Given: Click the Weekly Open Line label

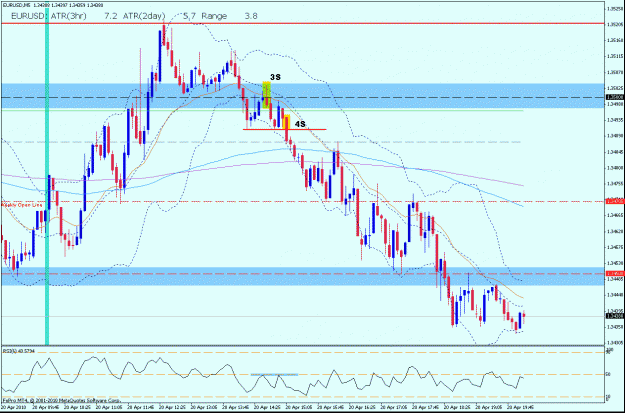Looking at the screenshot, I should click(x=22, y=205).
